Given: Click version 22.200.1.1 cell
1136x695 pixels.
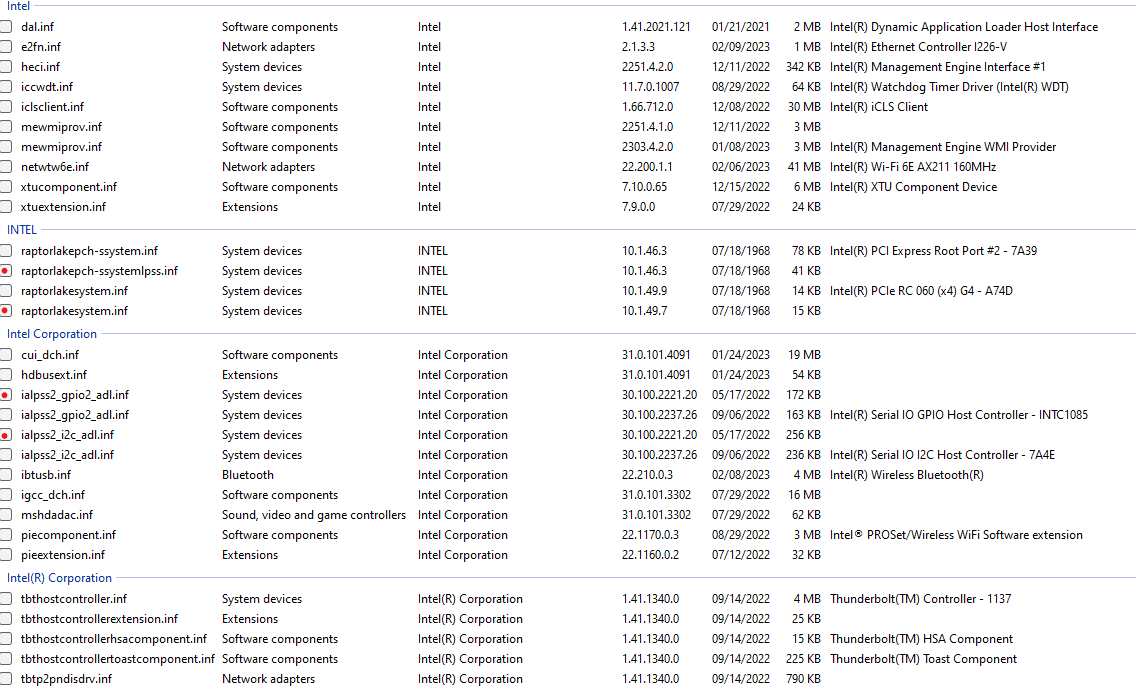Looking at the screenshot, I should (647, 167).
